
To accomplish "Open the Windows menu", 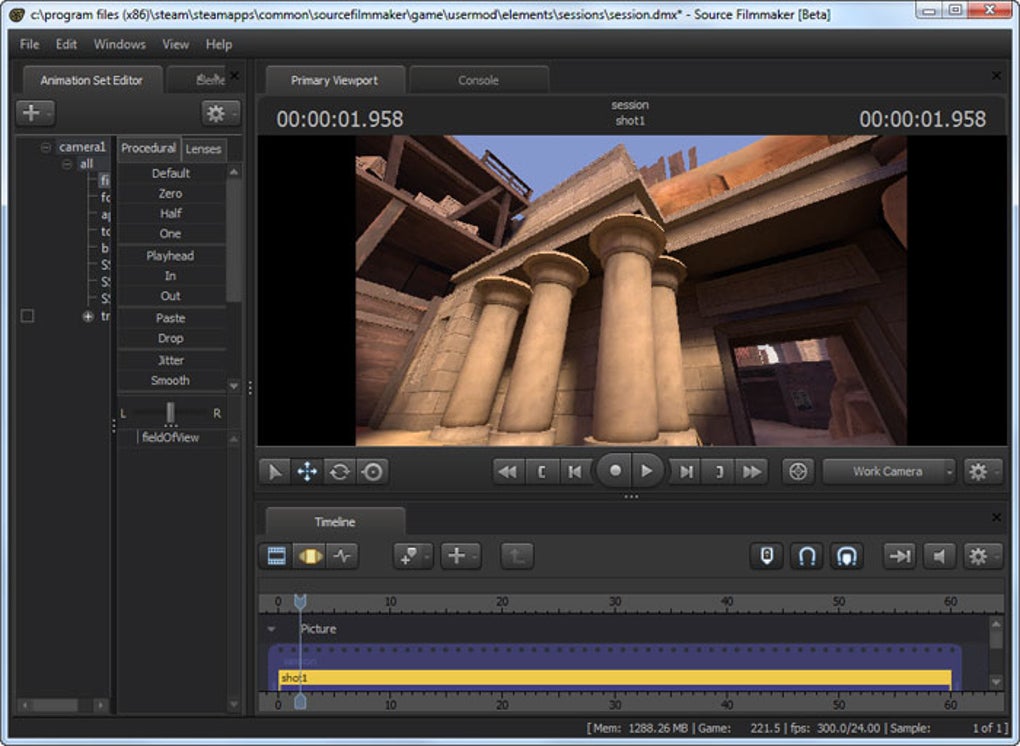I will click(119, 44).
